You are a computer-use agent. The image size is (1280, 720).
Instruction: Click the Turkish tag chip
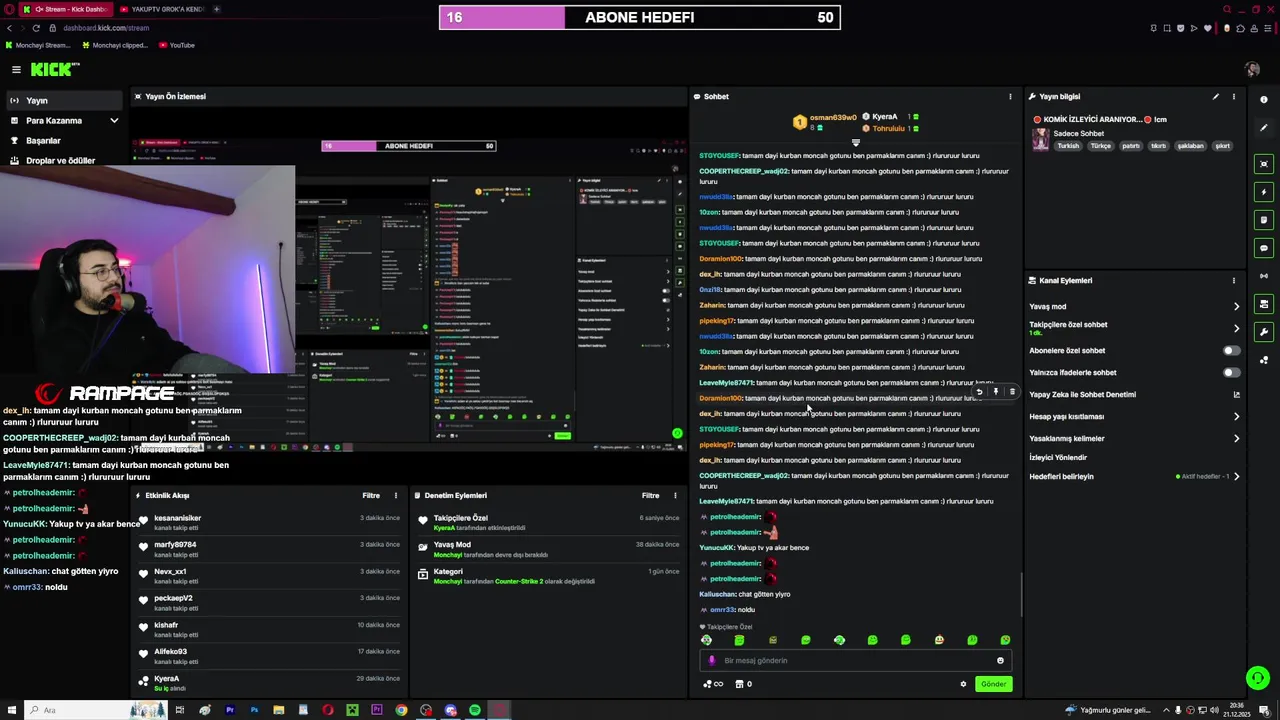(1068, 146)
